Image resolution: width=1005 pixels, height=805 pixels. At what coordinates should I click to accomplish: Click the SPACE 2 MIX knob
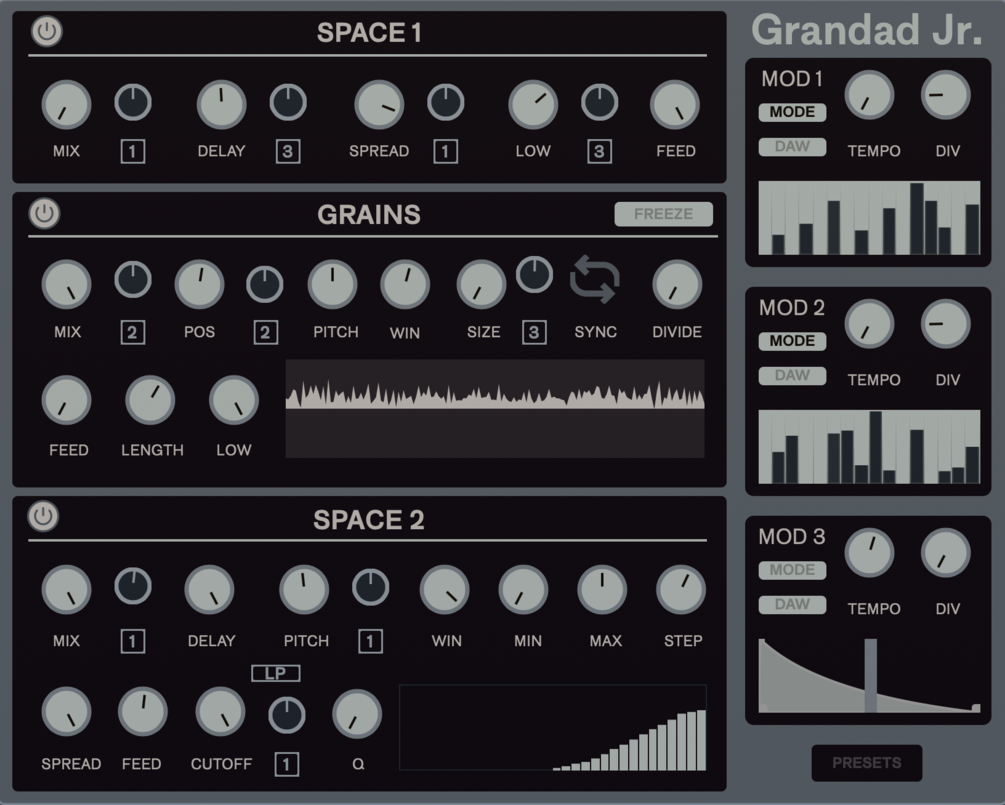pos(66,590)
